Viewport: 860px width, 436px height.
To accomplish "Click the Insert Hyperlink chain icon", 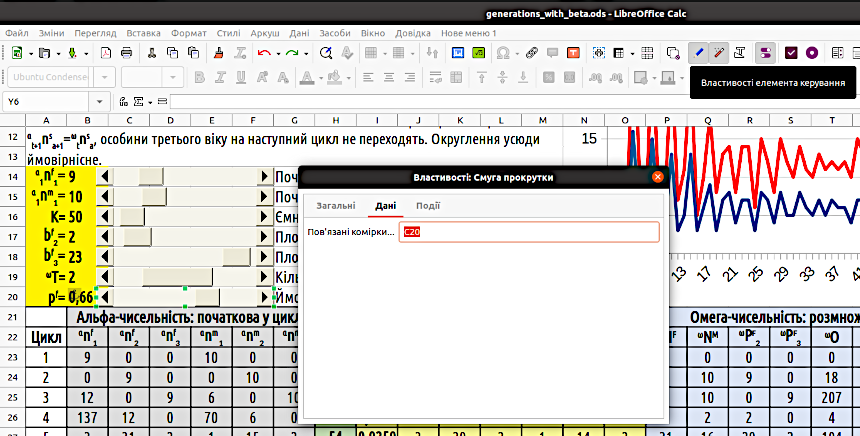I will coord(531,52).
